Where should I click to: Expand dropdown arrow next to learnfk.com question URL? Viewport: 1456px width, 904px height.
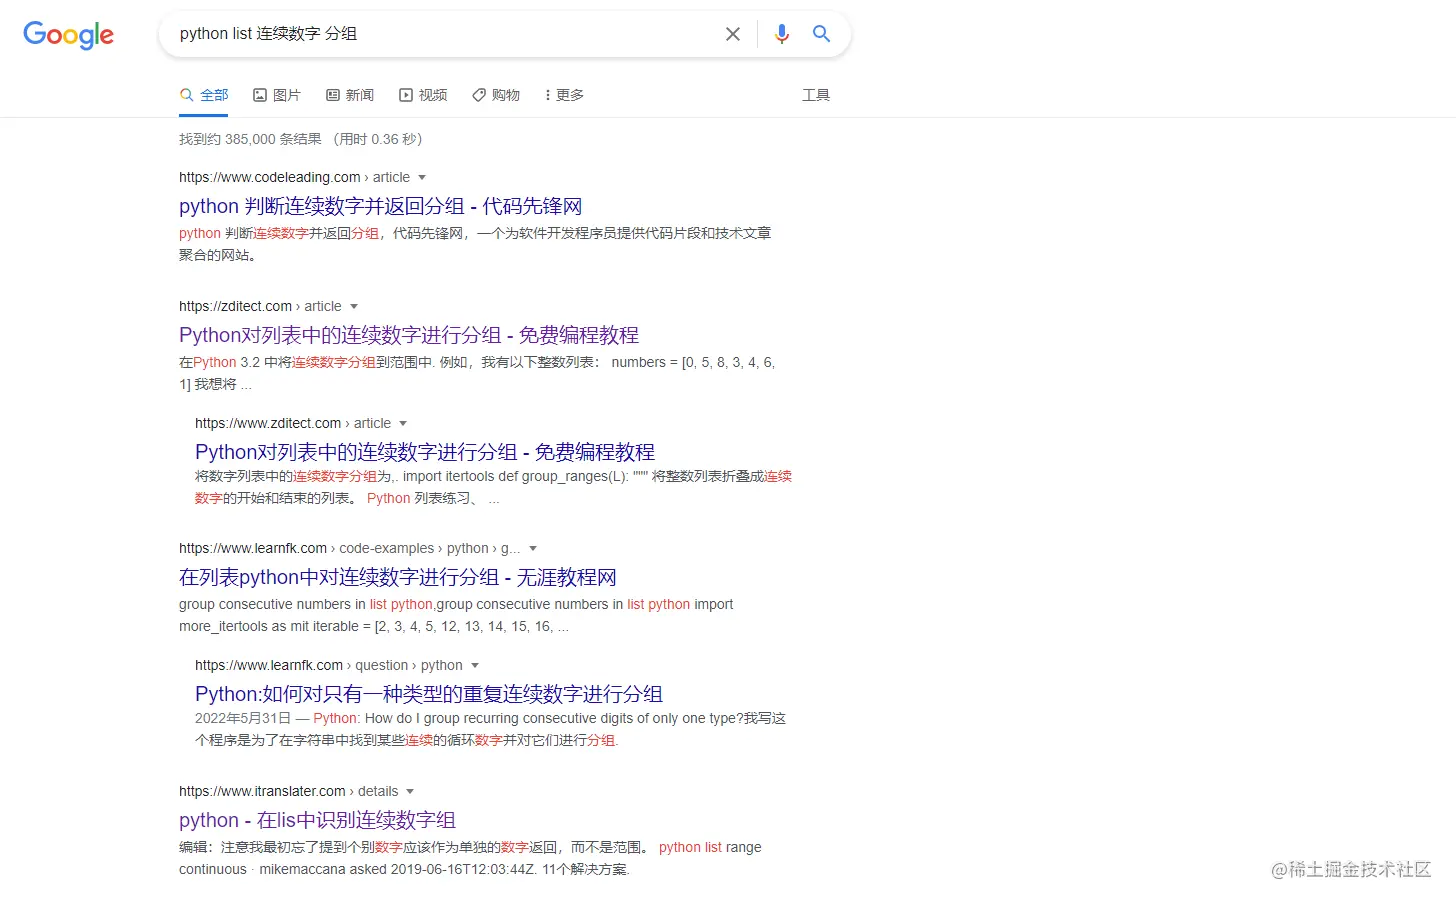(475, 666)
